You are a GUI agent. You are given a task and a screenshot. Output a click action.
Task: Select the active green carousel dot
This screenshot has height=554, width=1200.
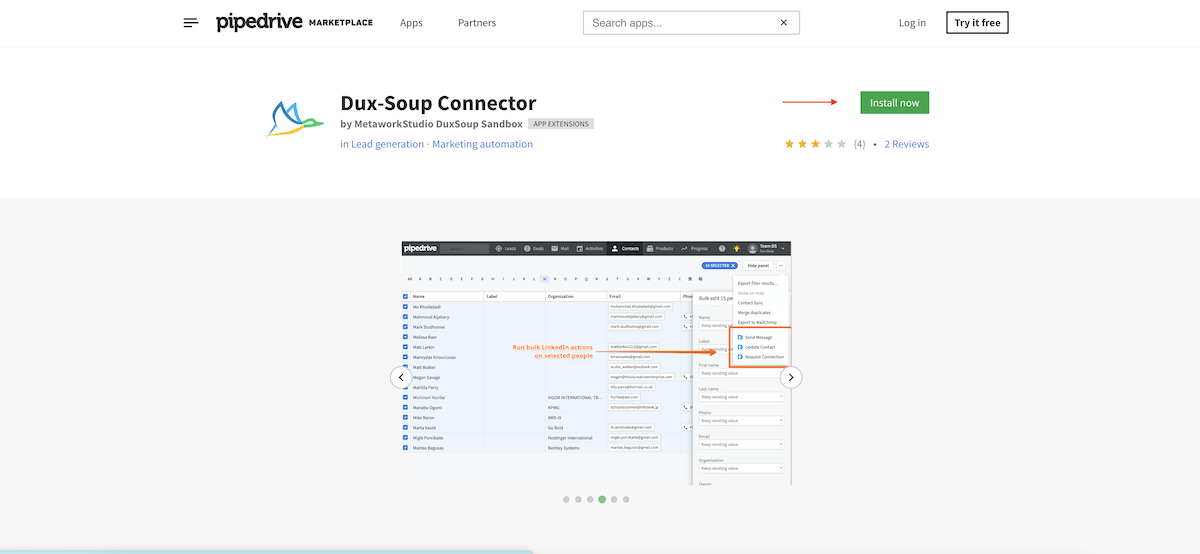point(602,499)
